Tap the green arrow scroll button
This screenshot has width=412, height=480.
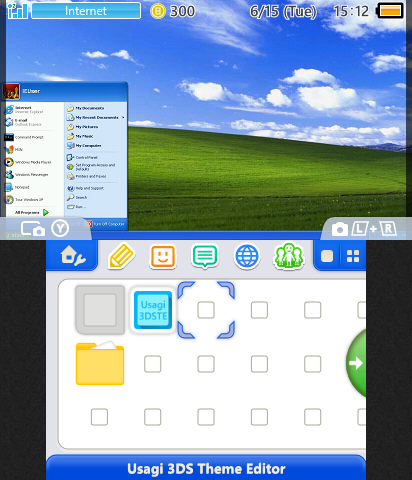pyautogui.click(x=356, y=363)
